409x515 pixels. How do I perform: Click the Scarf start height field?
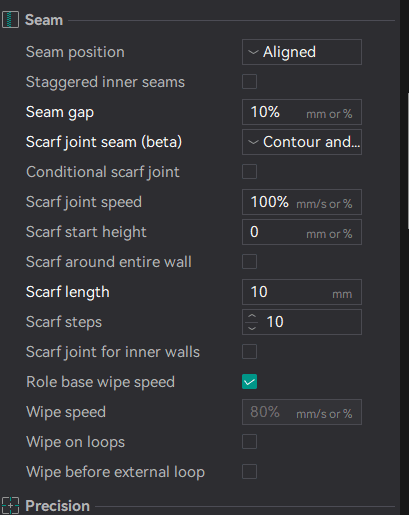pos(302,232)
